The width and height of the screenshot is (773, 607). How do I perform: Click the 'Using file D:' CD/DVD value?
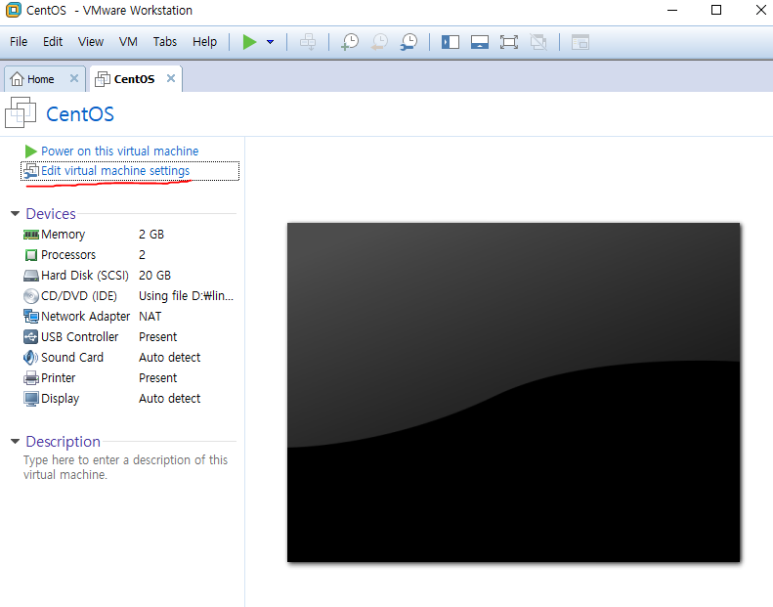pos(186,296)
